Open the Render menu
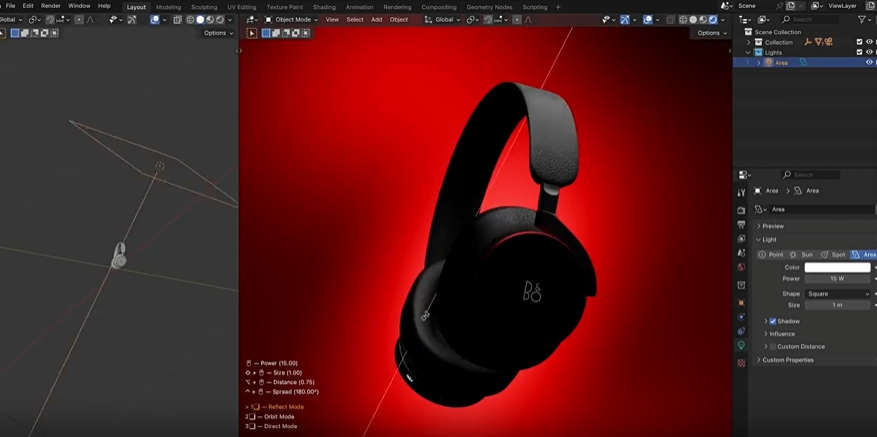Screen dimensions: 877x437 pyautogui.click(x=50, y=6)
